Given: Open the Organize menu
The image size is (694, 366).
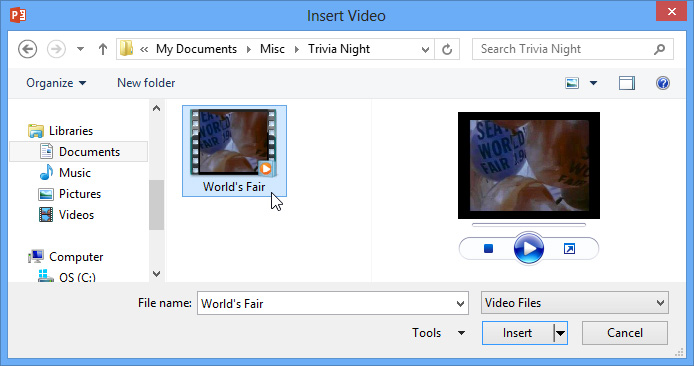Looking at the screenshot, I should click(x=56, y=83).
